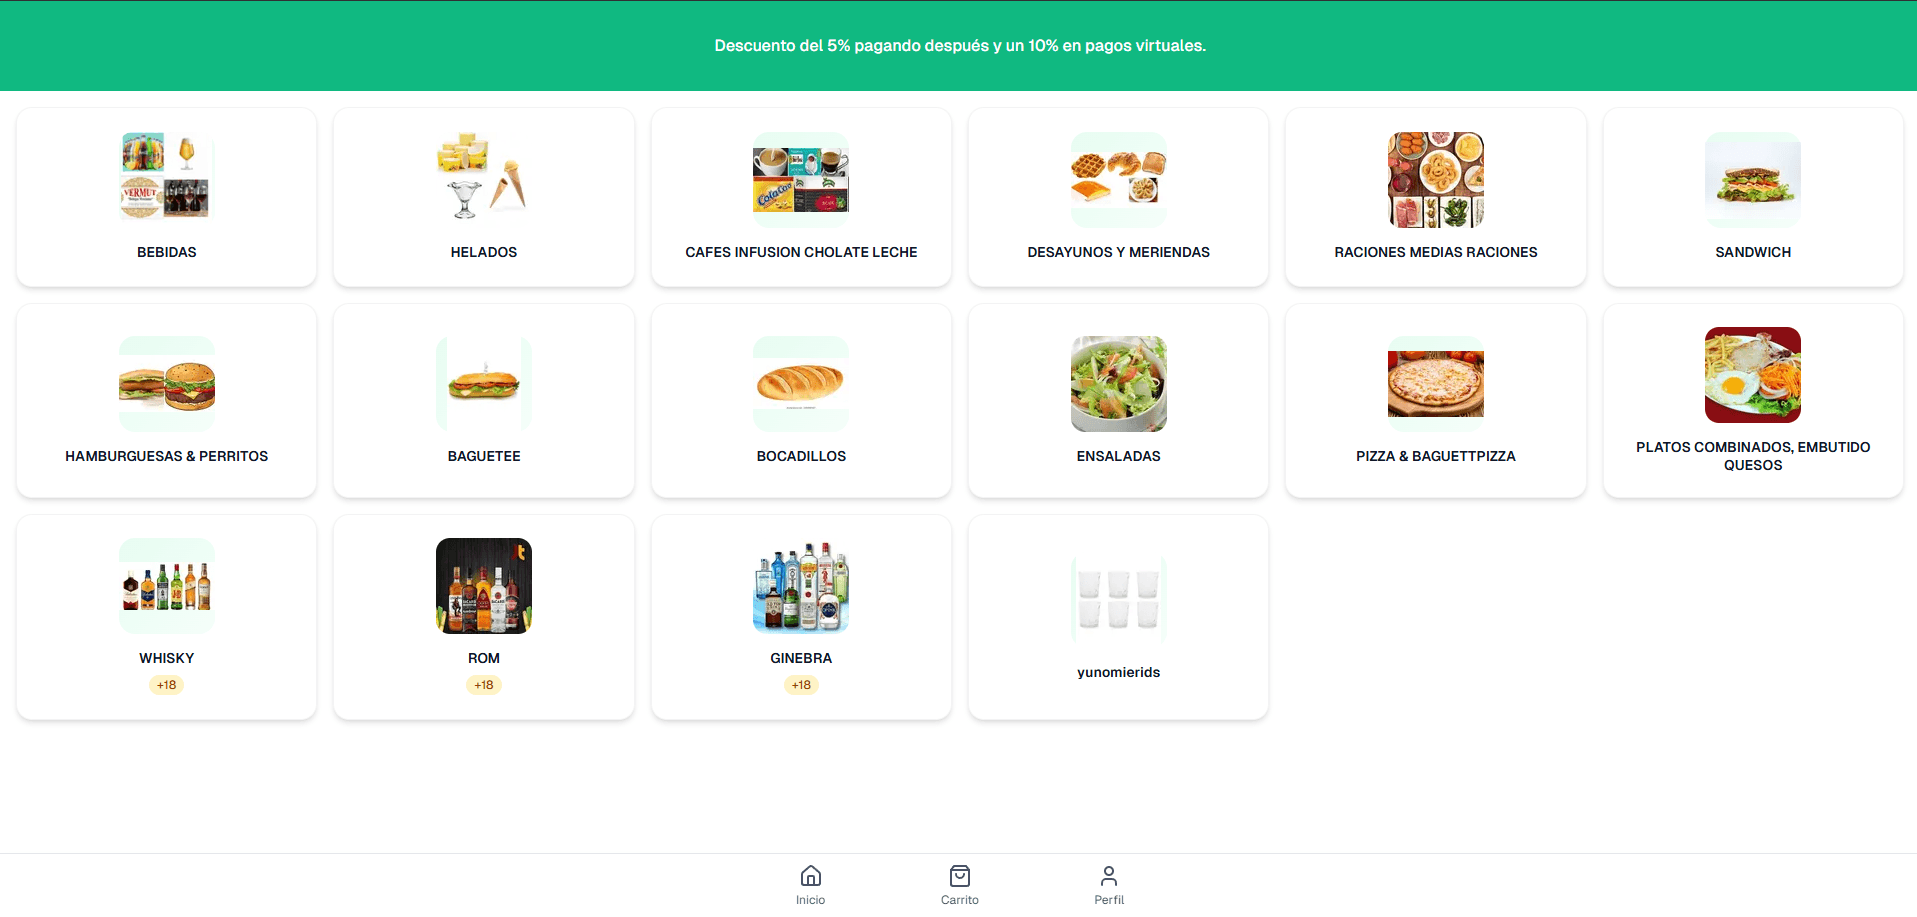Click the green discount banner text
This screenshot has width=1917, height=917.
[960, 46]
